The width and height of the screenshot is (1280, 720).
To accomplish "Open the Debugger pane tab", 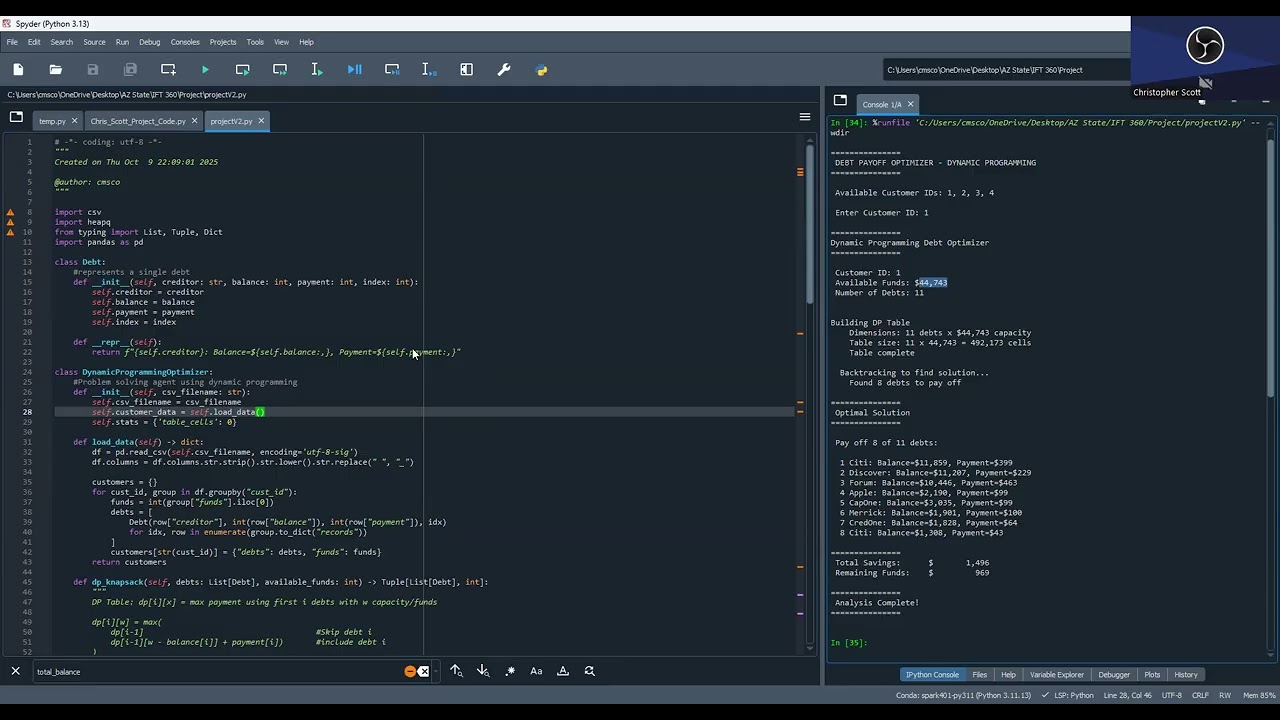I will pos(1114,675).
